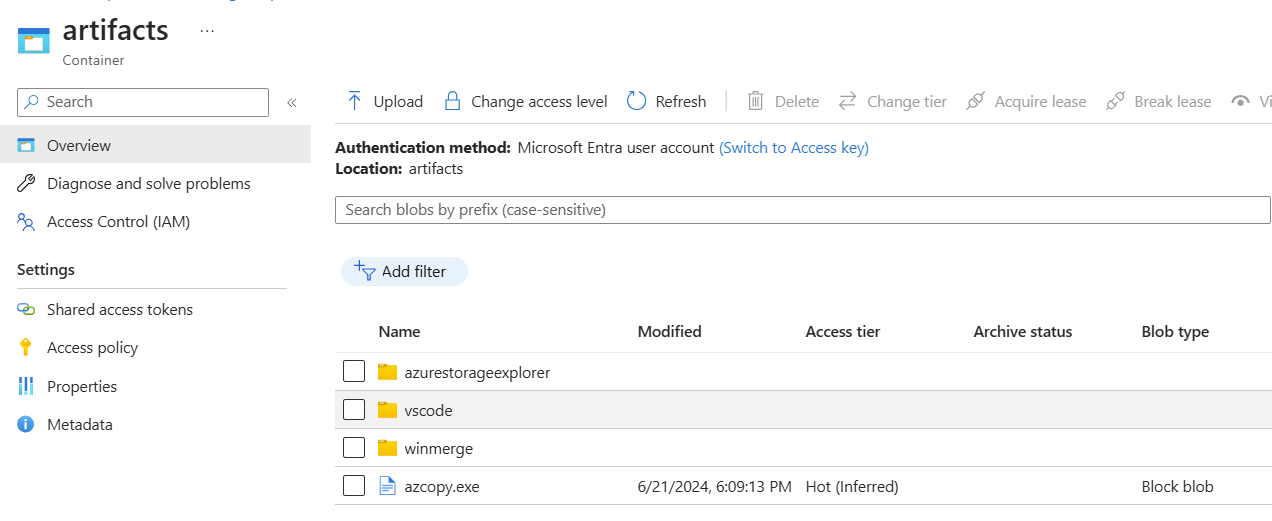Check the vscode folder checkbox
The image size is (1272, 521).
tap(354, 410)
